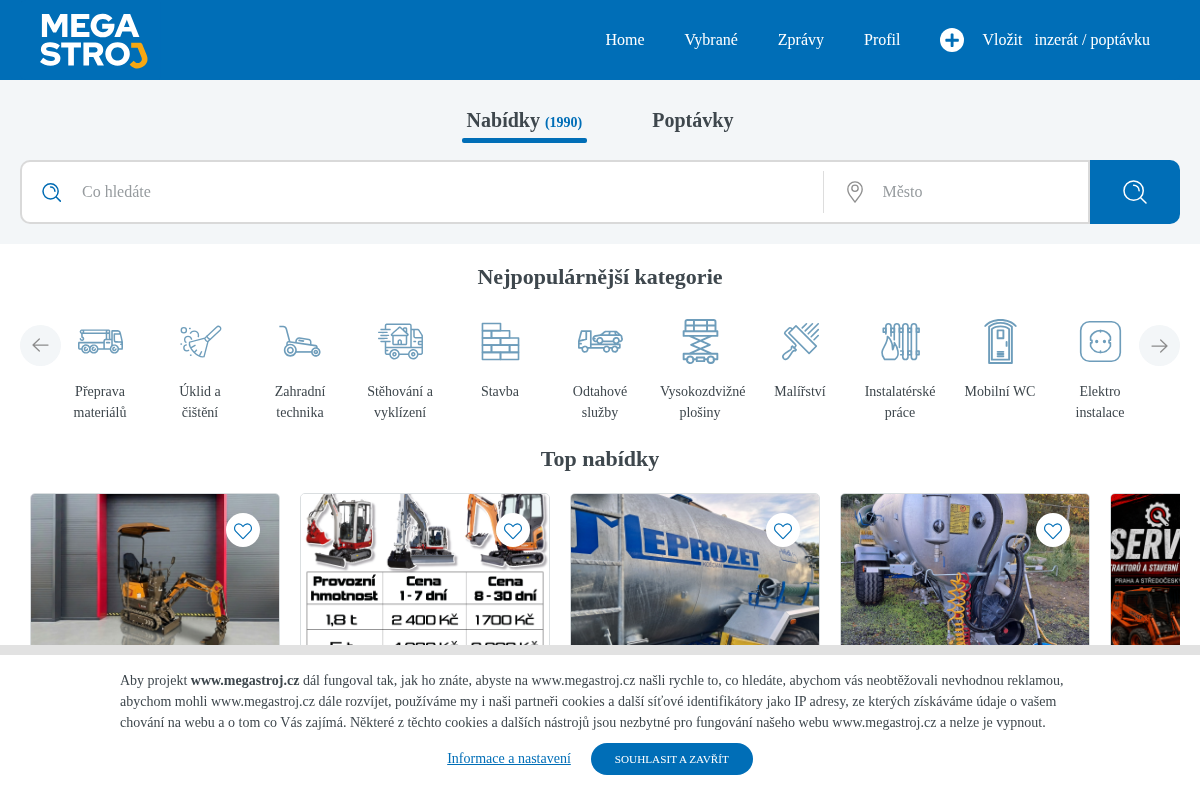
Task: Open the Instalatérské práce radiator icon
Action: pyautogui.click(x=900, y=341)
